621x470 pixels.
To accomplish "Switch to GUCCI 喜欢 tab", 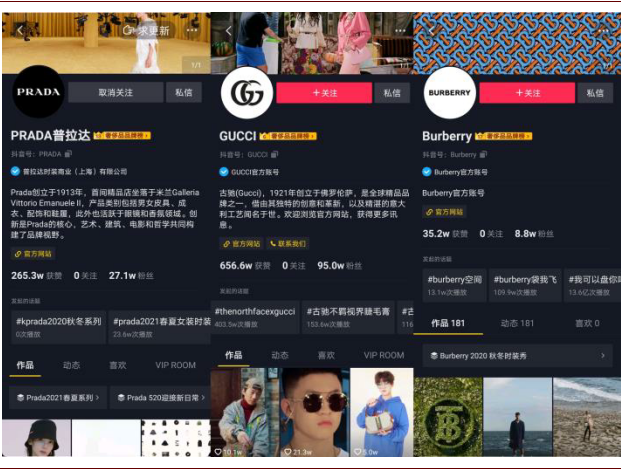I will click(x=326, y=355).
